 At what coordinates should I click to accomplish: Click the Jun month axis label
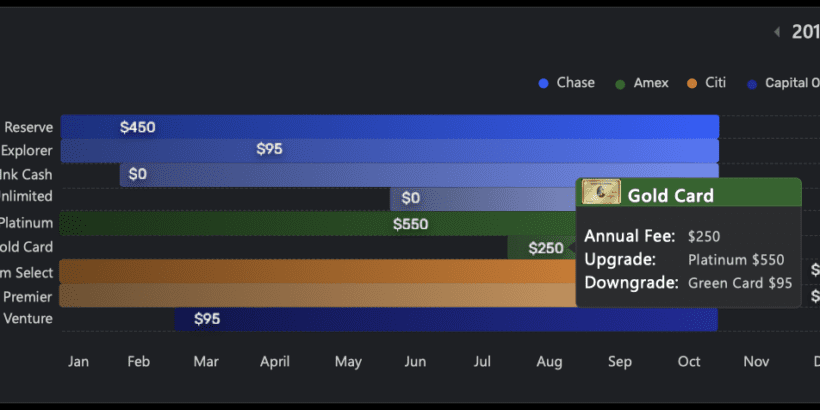click(415, 362)
